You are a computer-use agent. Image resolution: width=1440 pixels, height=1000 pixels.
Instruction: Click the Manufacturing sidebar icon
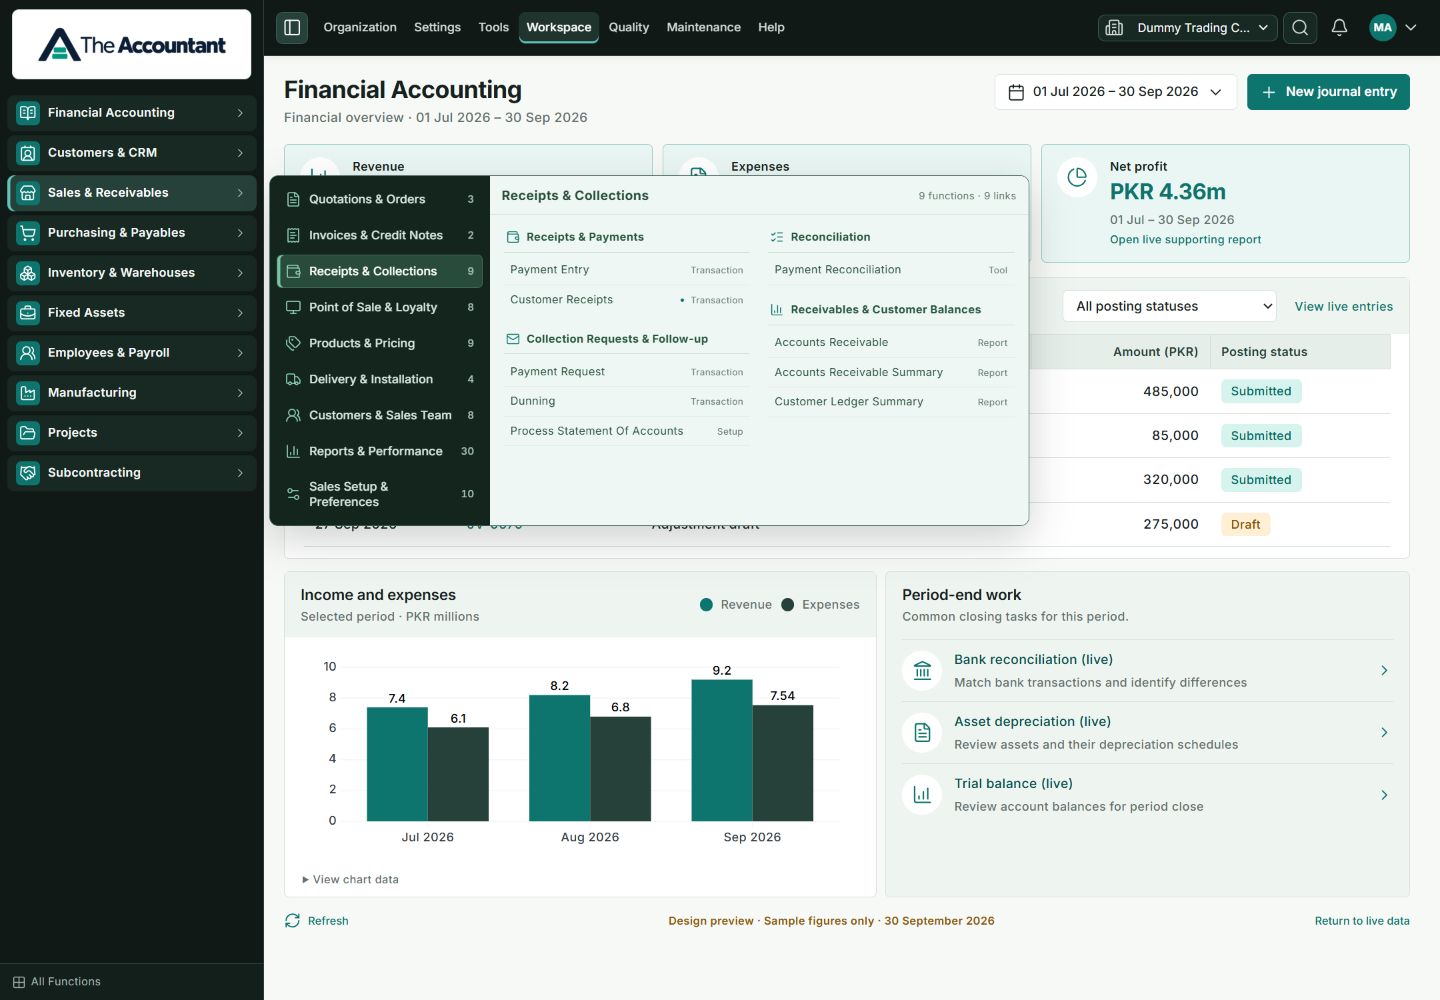click(x=28, y=393)
